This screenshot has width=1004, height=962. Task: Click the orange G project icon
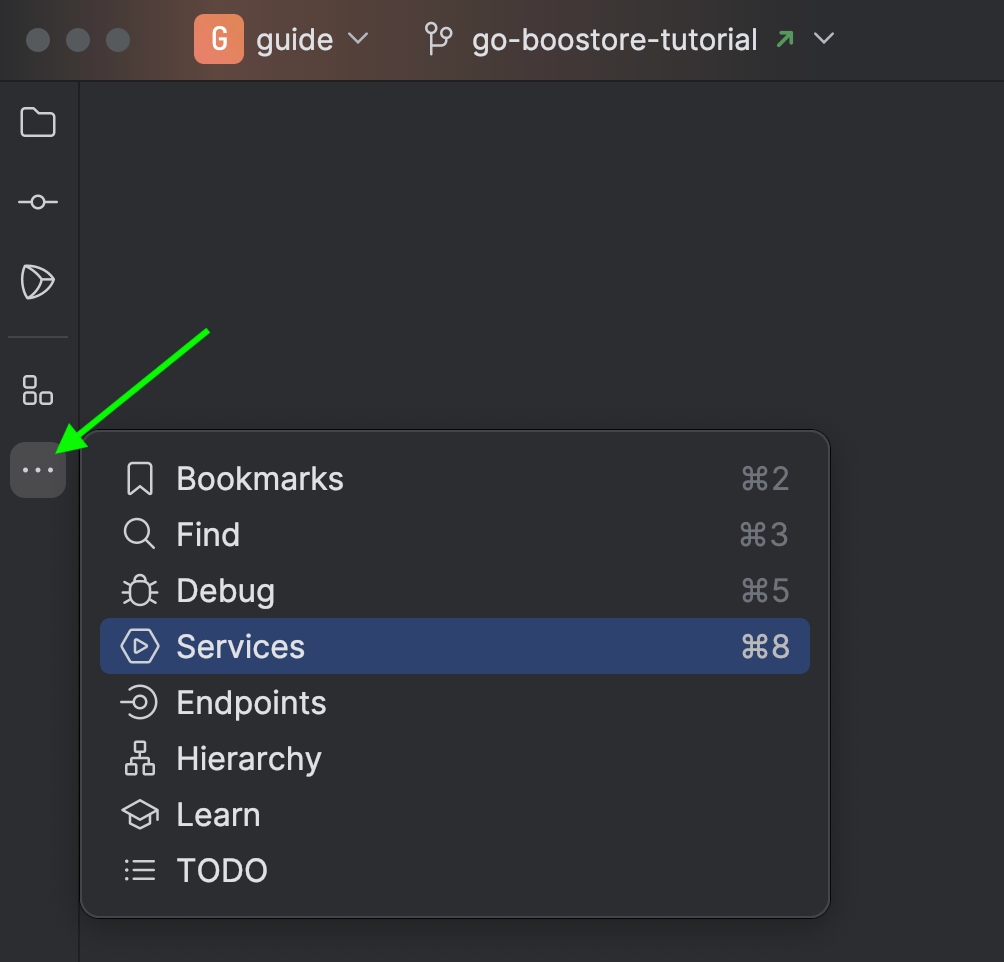(x=218, y=40)
